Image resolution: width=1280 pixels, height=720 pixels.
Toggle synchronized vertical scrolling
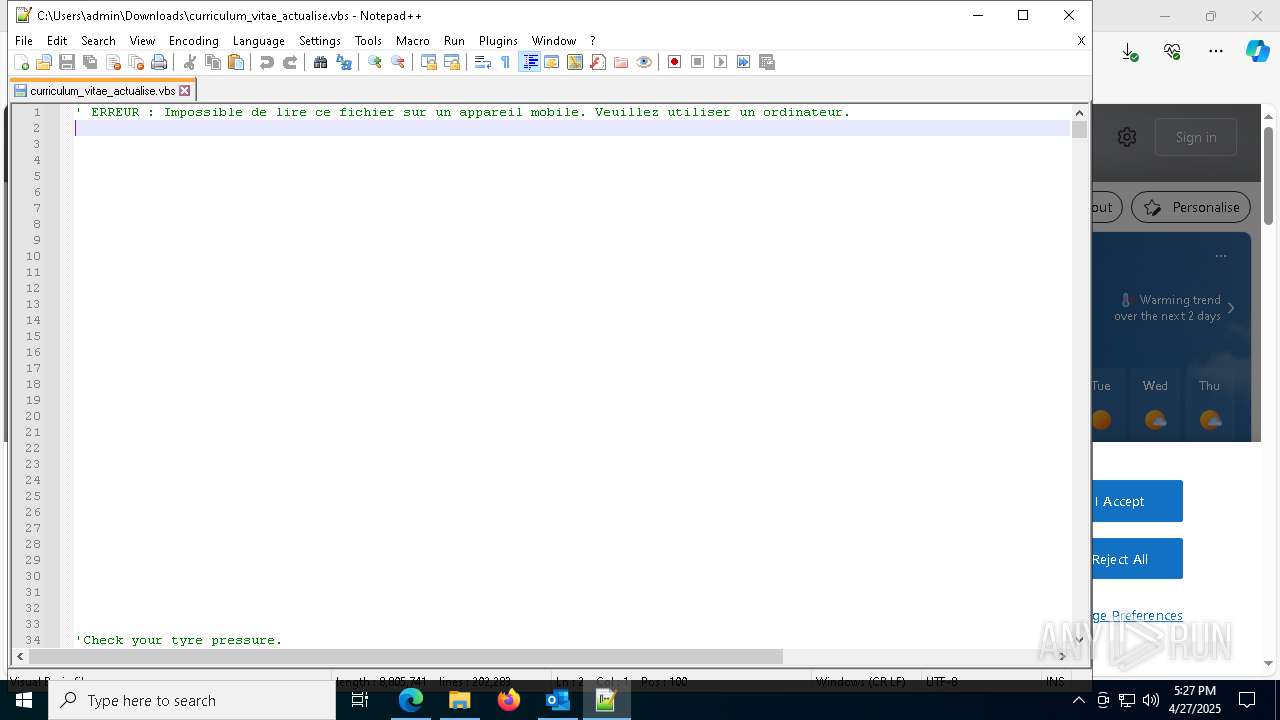(429, 62)
